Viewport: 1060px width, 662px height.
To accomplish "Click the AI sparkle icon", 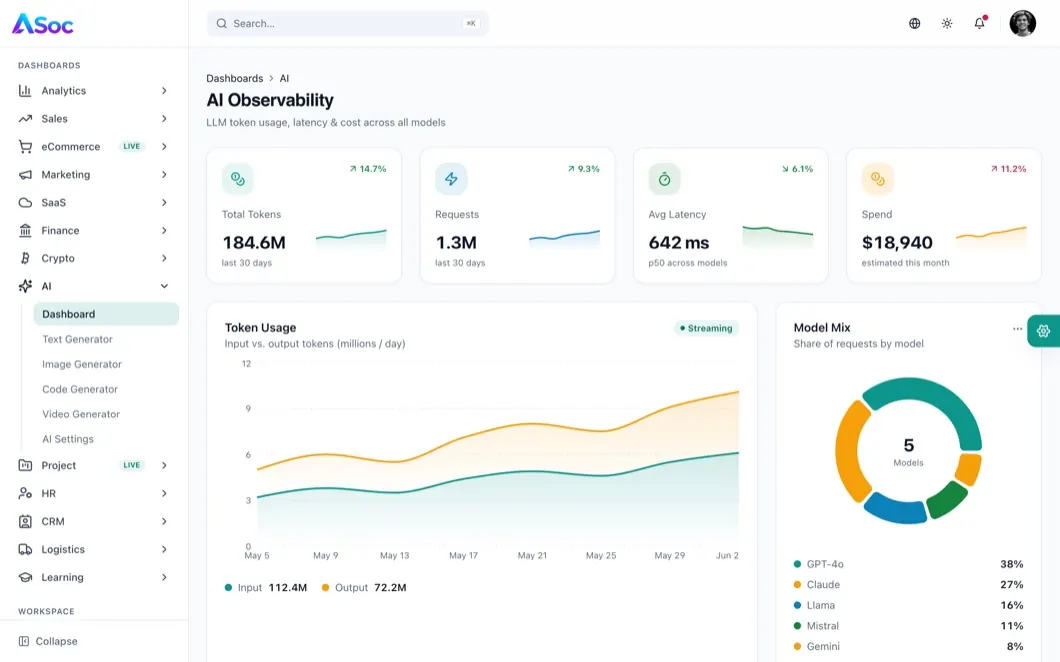I will (x=25, y=286).
